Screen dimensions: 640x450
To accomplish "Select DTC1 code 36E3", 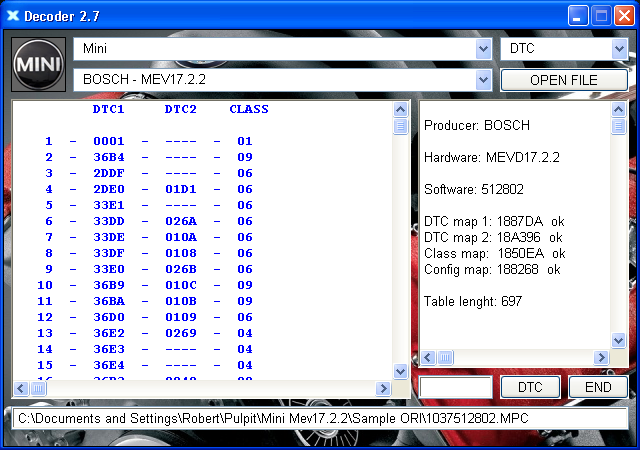I will pos(109,349).
